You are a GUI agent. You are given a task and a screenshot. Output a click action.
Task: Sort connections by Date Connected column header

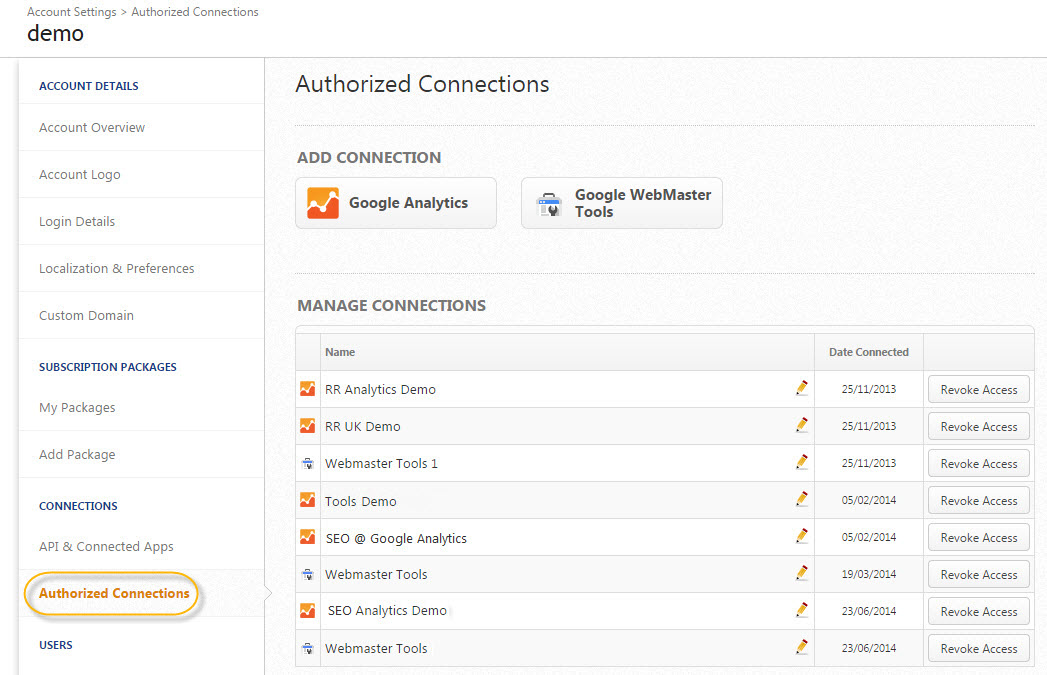(x=868, y=352)
